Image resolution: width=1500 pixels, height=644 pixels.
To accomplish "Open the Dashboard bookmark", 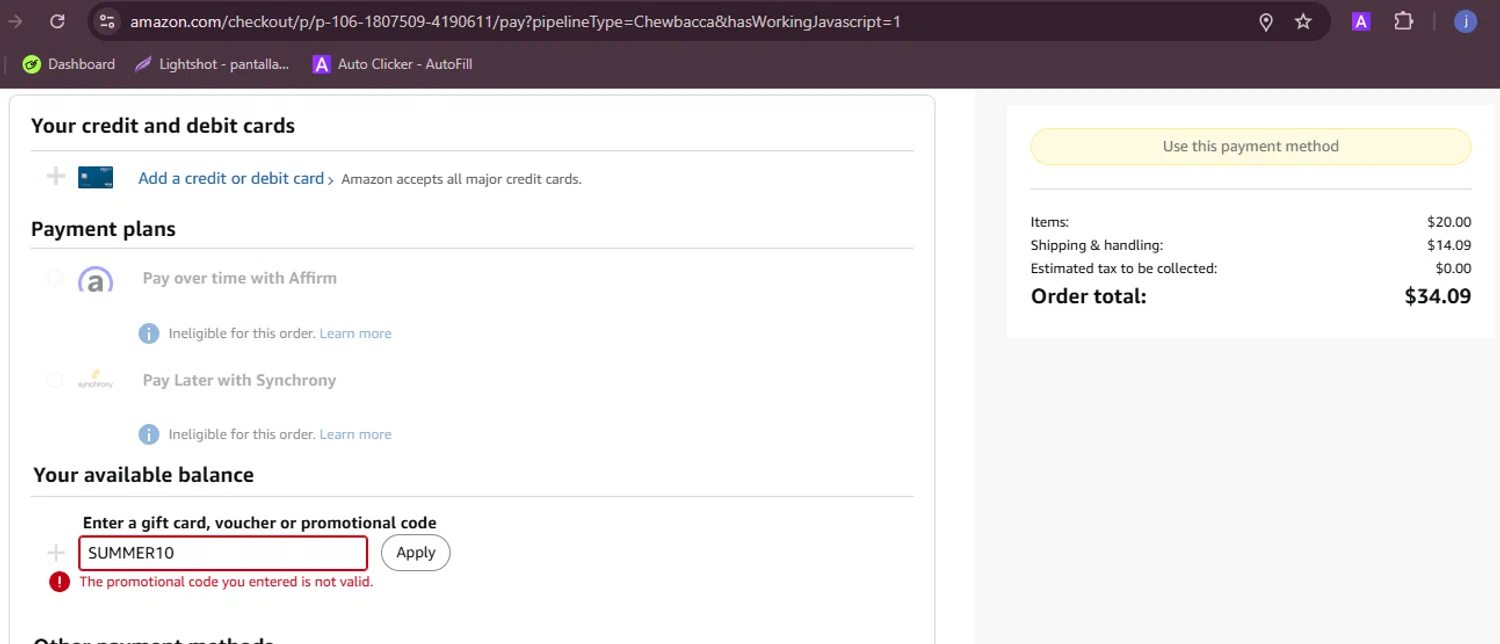I will 69,64.
